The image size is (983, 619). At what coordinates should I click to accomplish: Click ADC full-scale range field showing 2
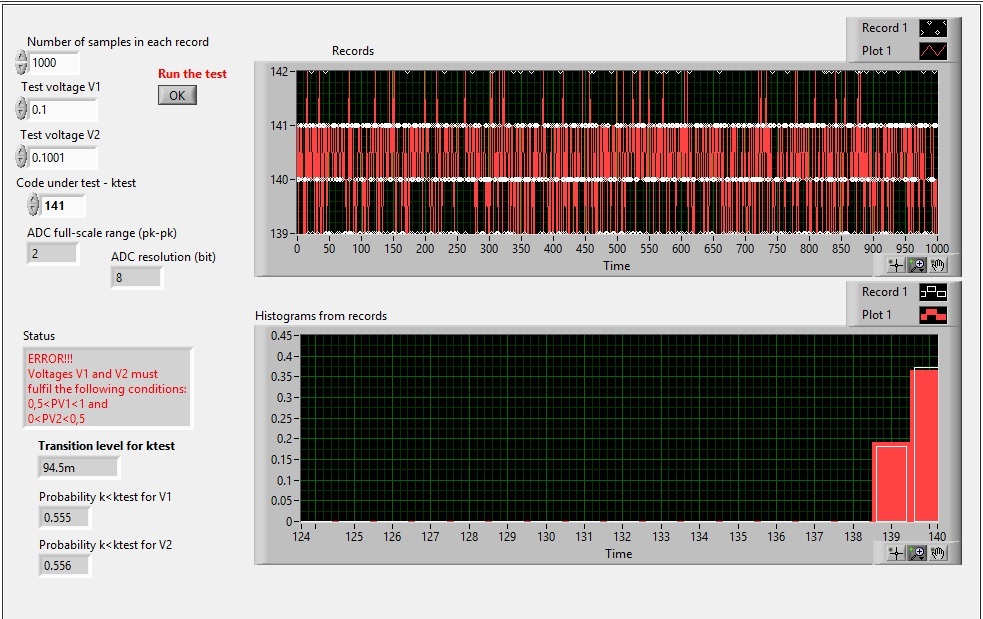coord(53,253)
